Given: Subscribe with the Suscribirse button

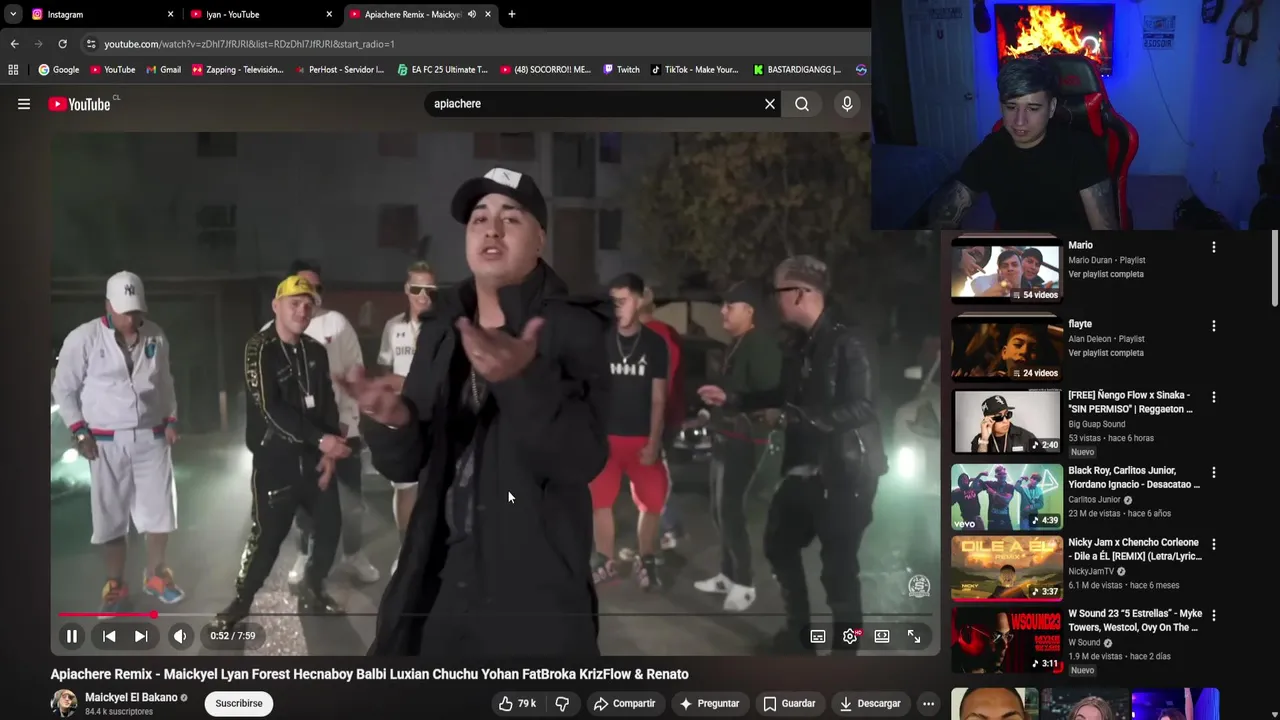Looking at the screenshot, I should [239, 703].
